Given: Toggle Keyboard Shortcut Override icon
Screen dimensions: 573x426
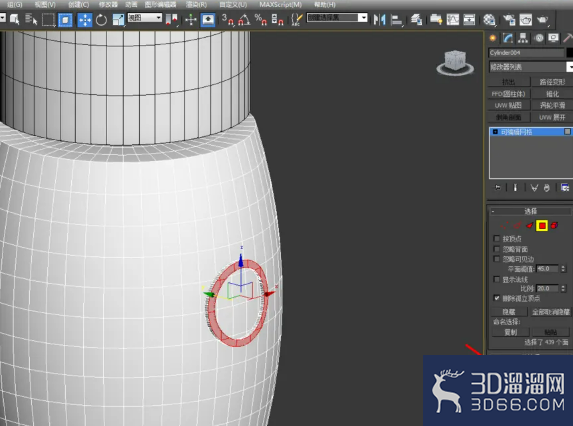Looking at the screenshot, I should (208, 19).
